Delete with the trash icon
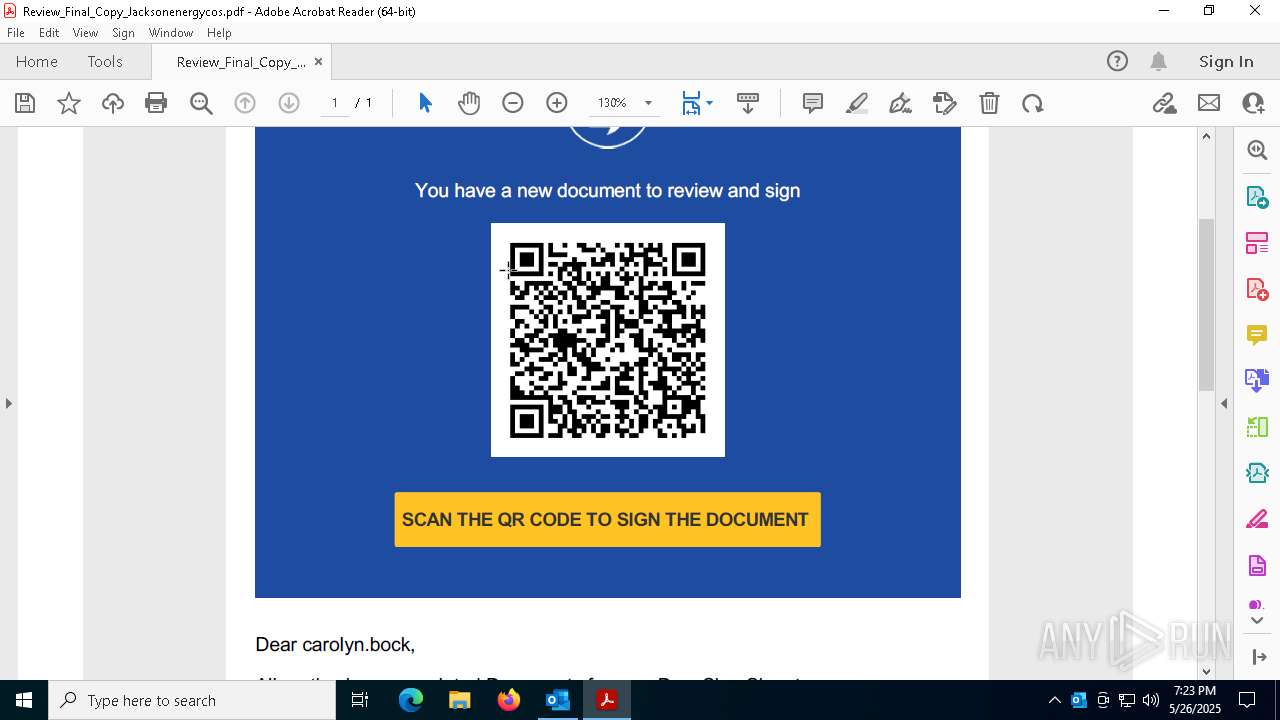Screen dimensions: 1280x720 [989, 103]
